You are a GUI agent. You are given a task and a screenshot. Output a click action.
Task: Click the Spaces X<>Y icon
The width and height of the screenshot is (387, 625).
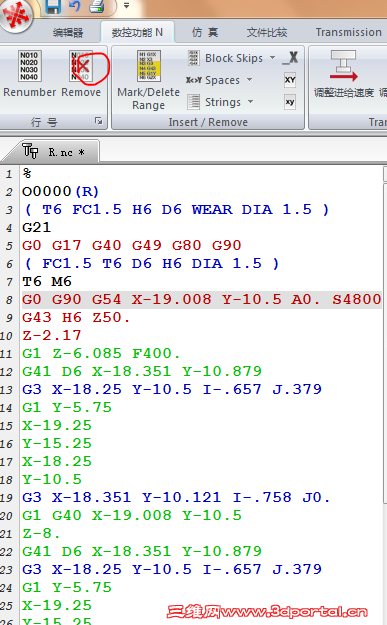[194, 80]
